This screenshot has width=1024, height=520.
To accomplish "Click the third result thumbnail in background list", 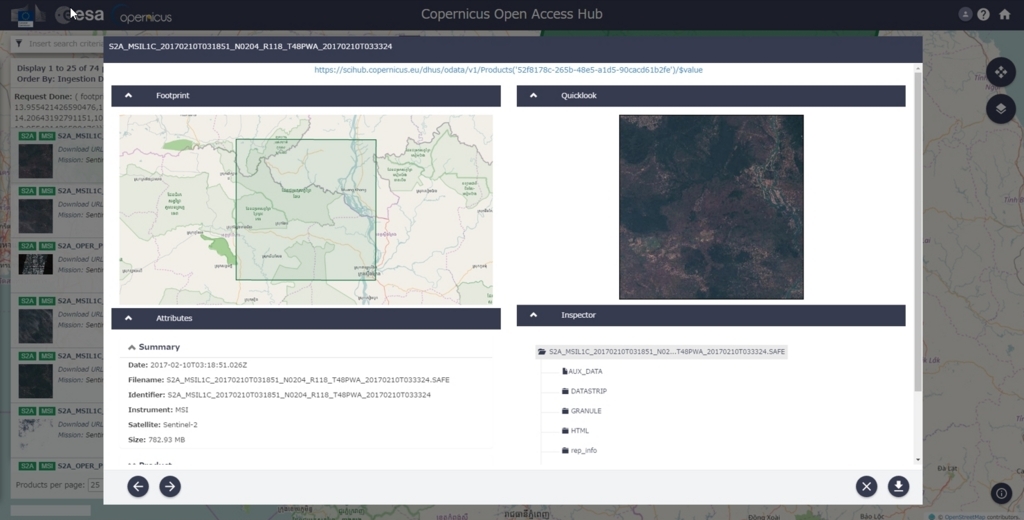I will click(35, 264).
